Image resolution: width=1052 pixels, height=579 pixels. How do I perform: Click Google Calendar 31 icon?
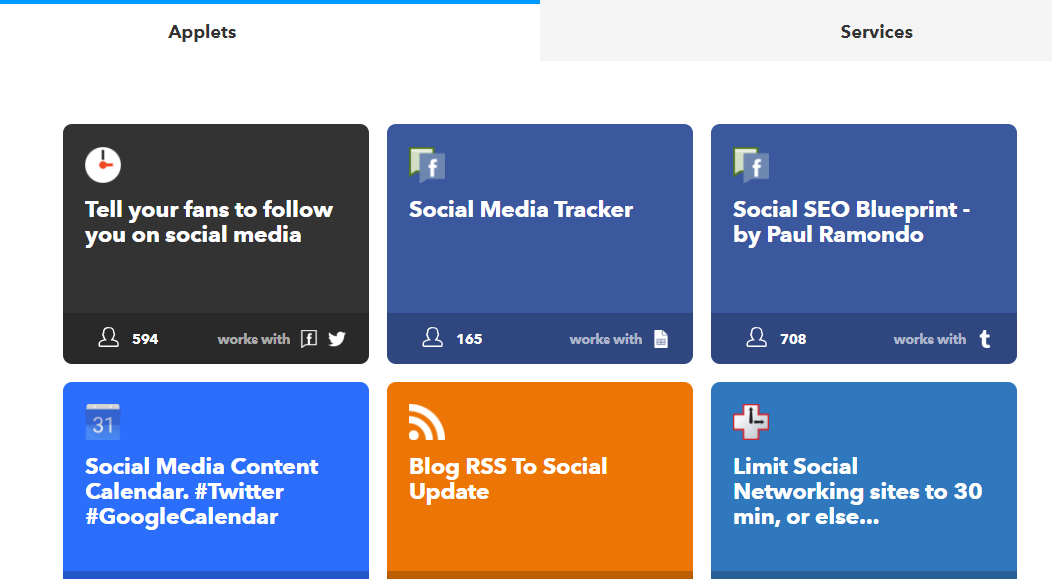click(103, 422)
